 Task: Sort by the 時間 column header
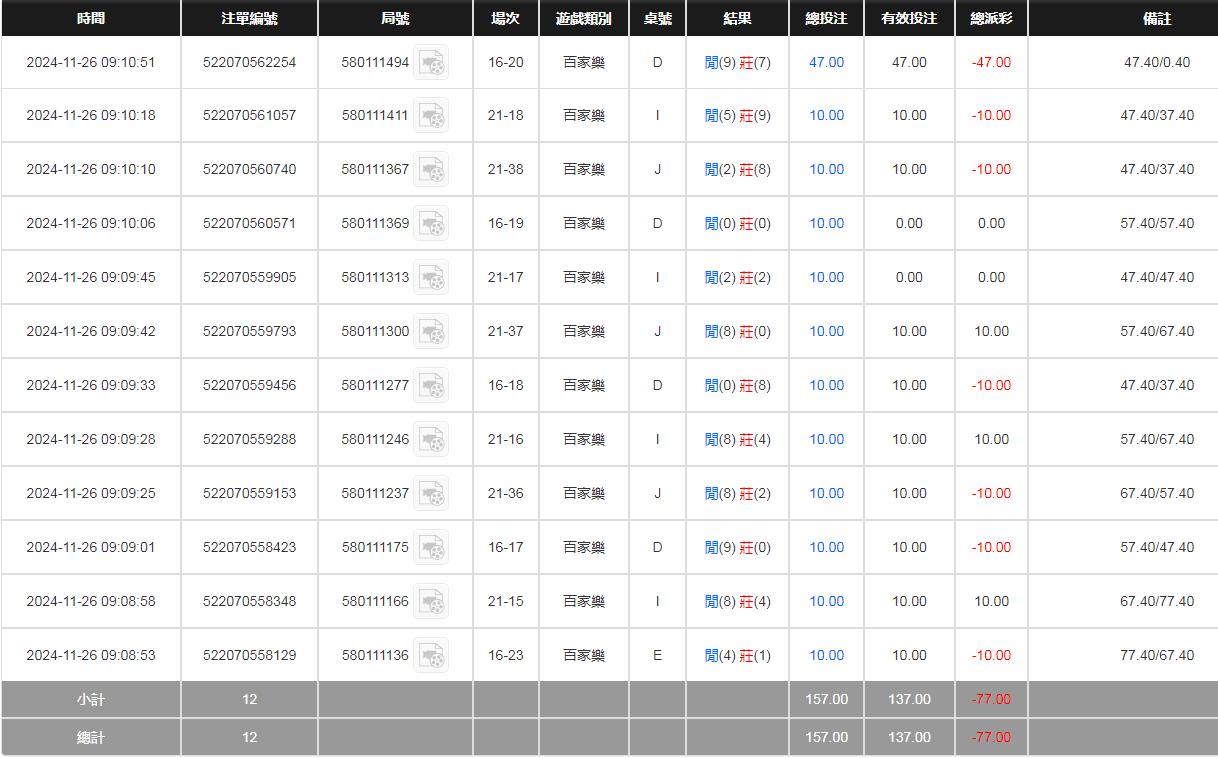pos(90,18)
